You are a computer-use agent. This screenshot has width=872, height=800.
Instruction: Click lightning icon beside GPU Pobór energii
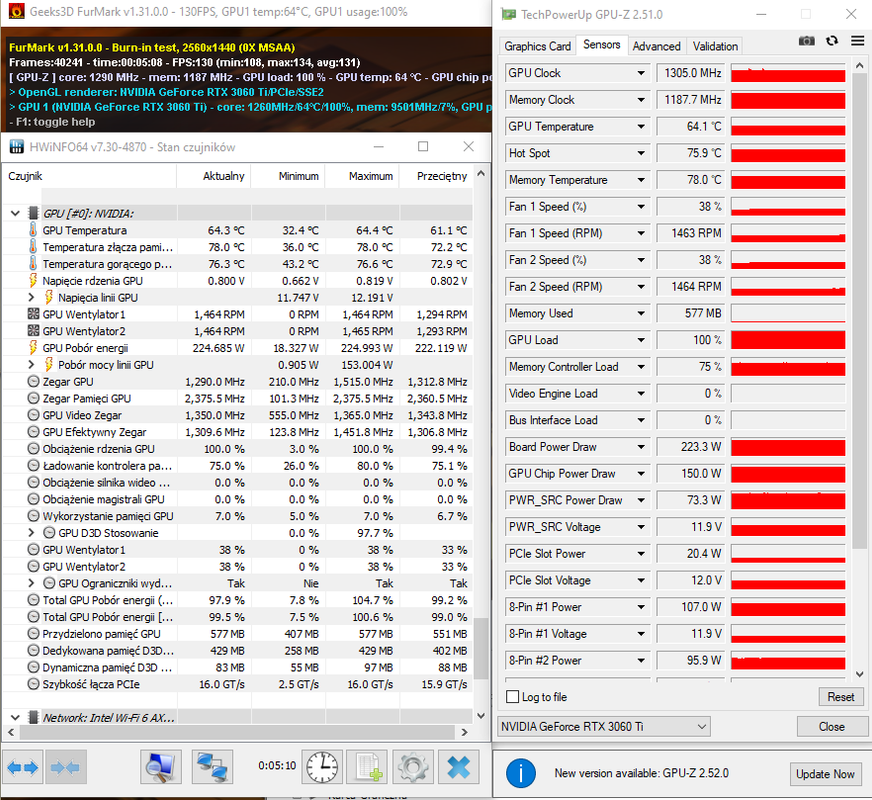tap(33, 348)
